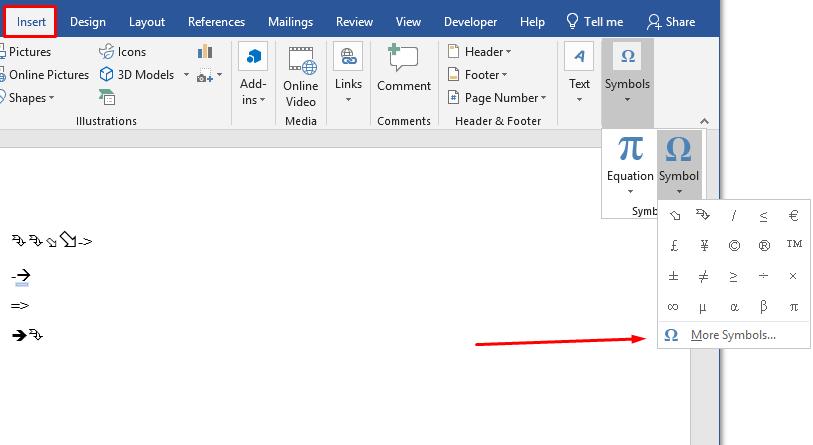
Task: Select the trademark TM symbol
Action: (x=794, y=244)
